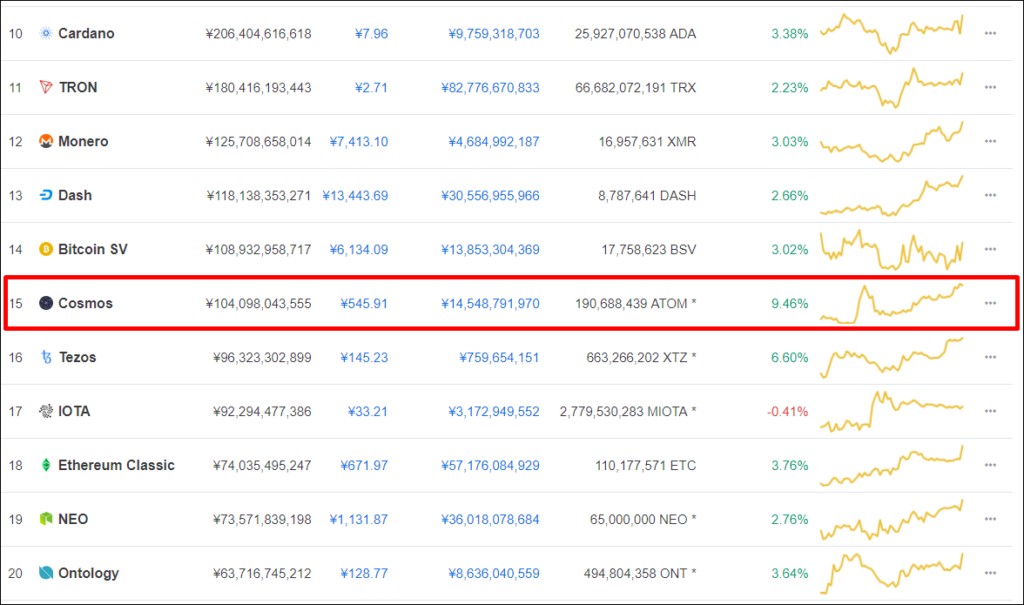Click Cosmos's volume ¥14,548,791,970
This screenshot has height=605, width=1024.
point(490,304)
